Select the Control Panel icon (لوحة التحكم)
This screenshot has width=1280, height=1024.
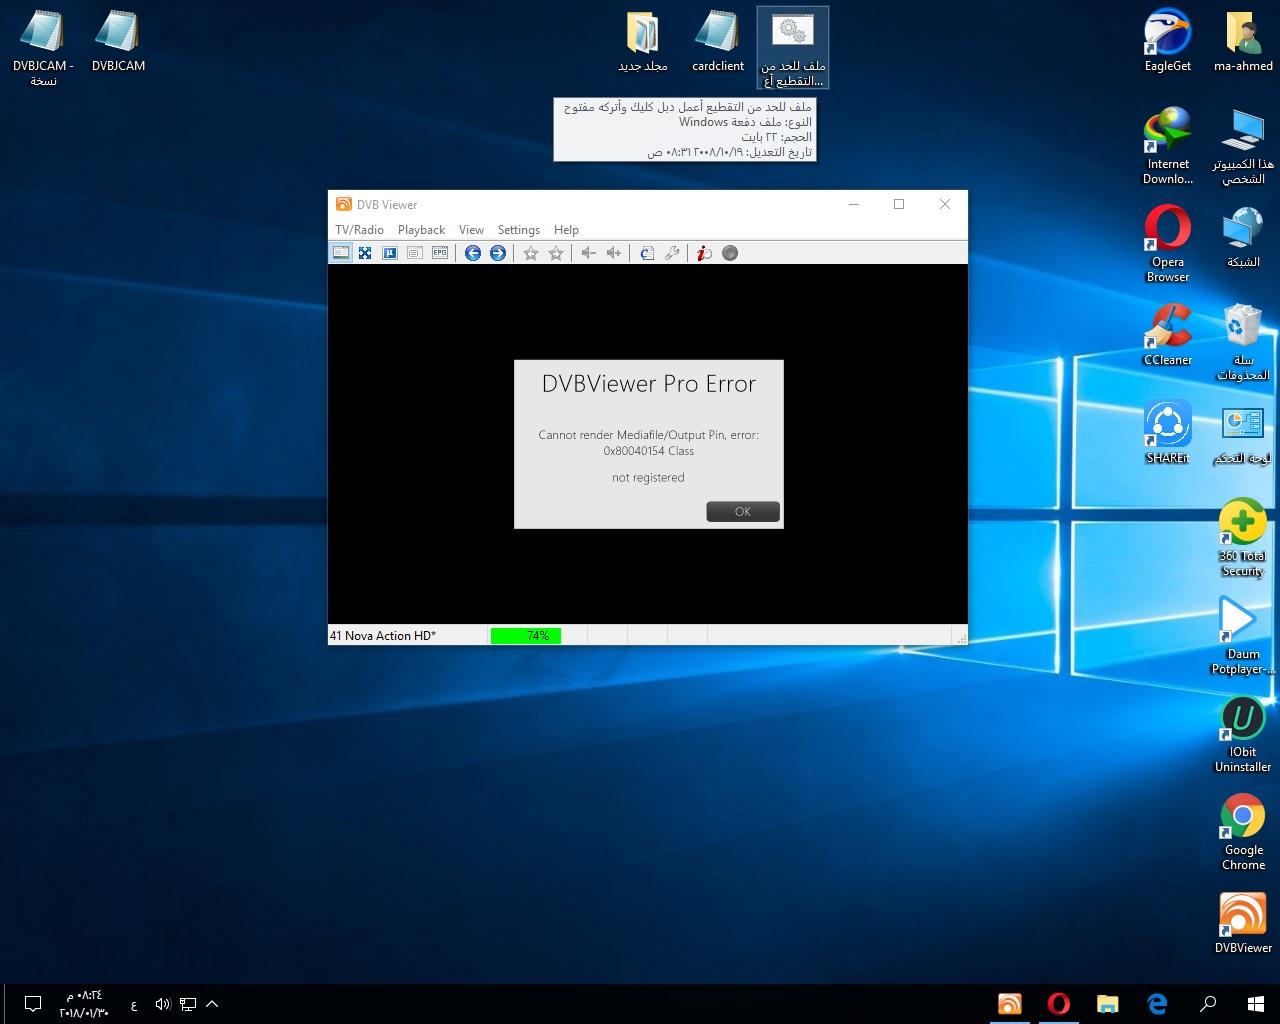1243,433
